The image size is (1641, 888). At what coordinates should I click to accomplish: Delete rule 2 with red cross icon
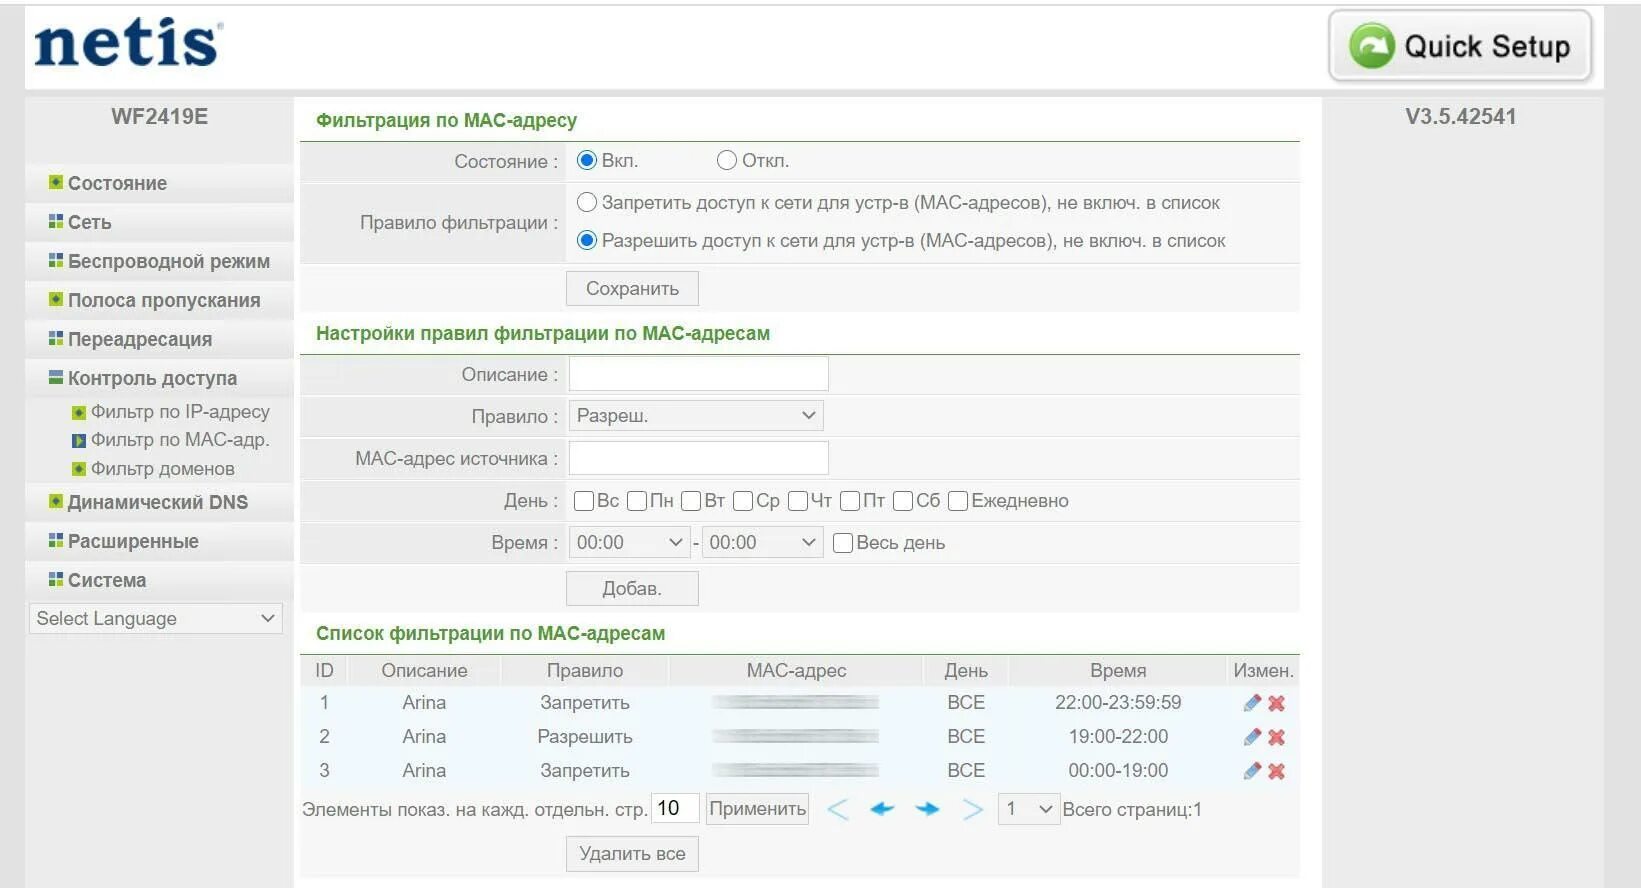point(1276,737)
